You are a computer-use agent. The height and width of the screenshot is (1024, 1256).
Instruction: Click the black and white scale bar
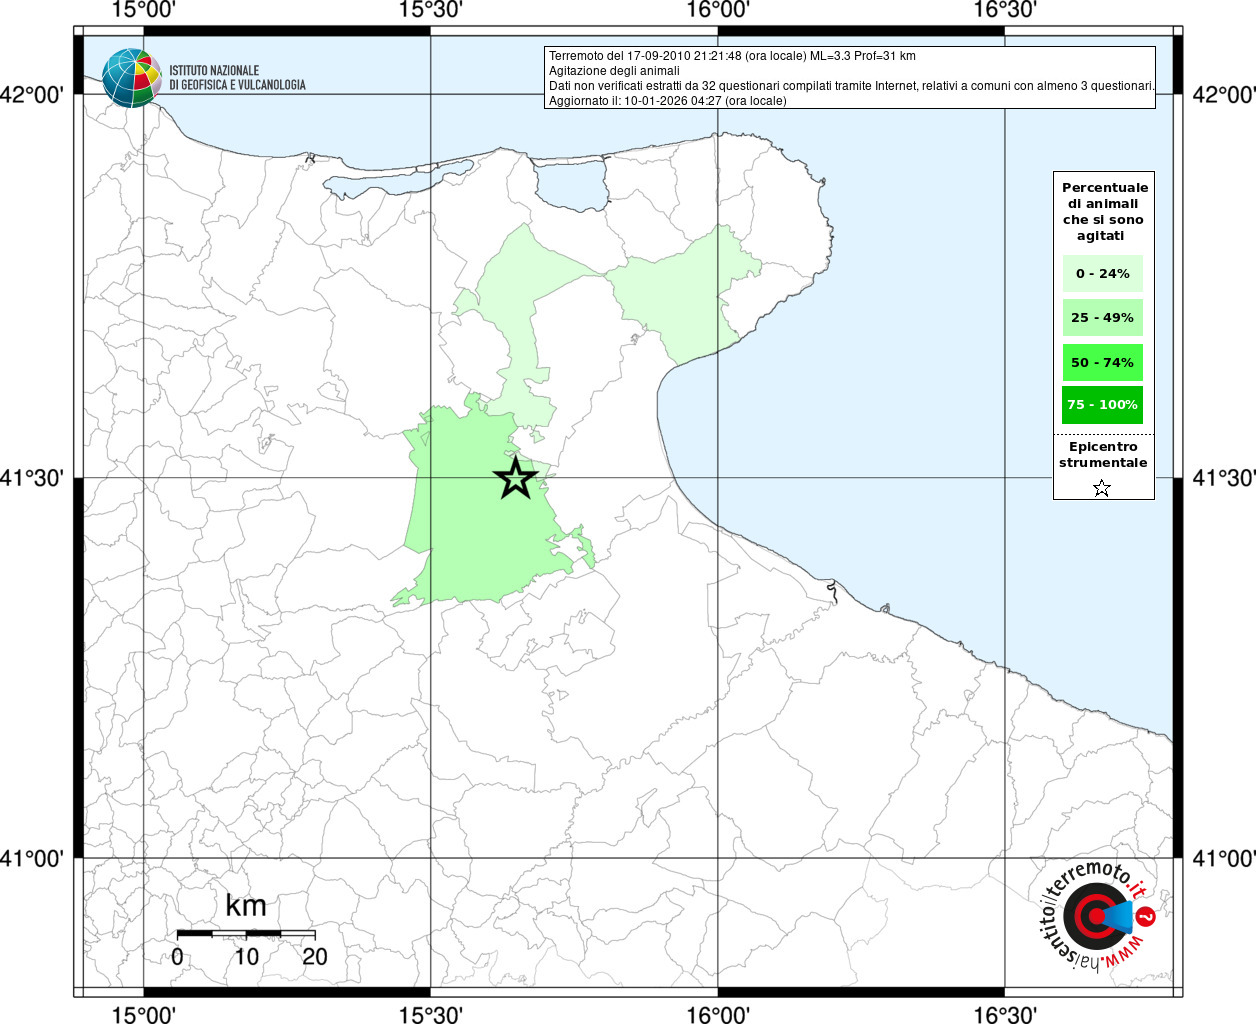point(246,933)
